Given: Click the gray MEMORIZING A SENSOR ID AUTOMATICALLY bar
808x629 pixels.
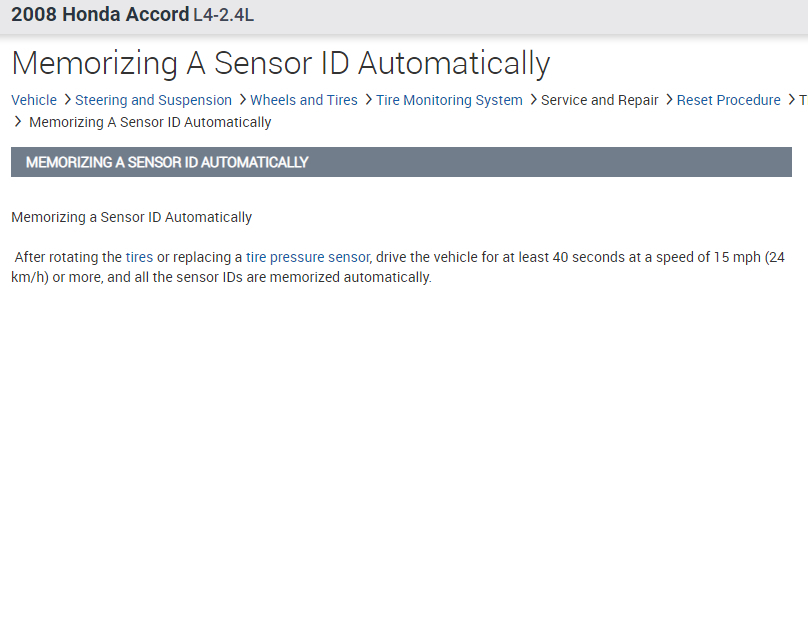Looking at the screenshot, I should (x=401, y=162).
